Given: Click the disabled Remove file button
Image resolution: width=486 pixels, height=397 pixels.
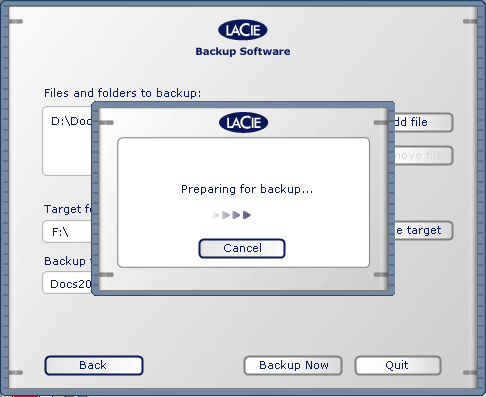Looking at the screenshot, I should (424, 155).
